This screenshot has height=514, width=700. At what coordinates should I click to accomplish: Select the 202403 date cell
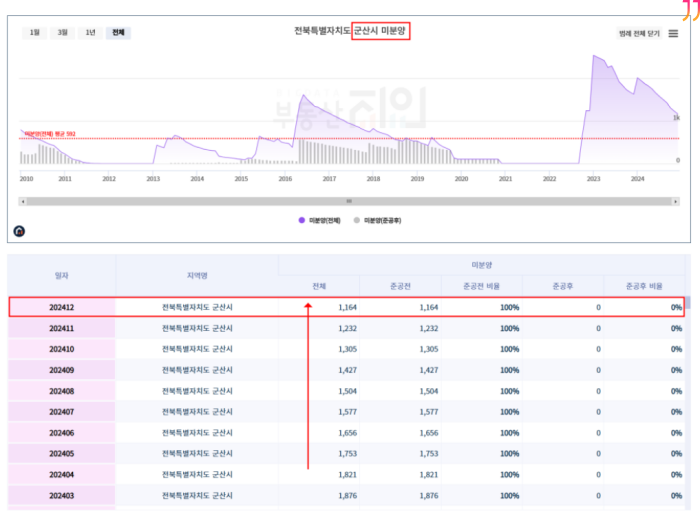(62, 495)
